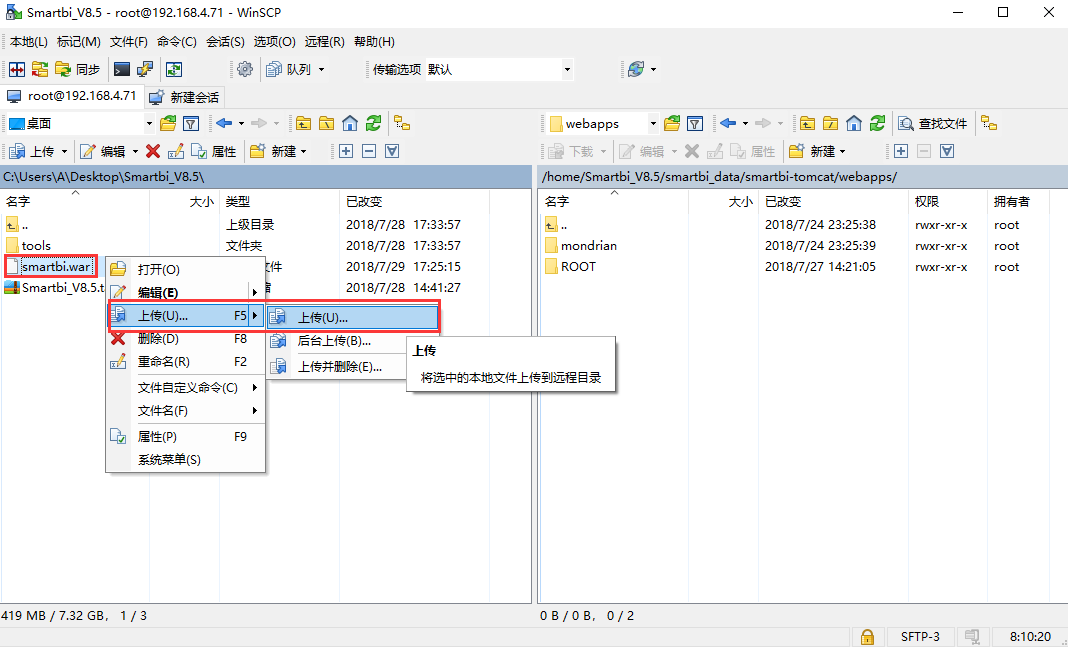Refresh the local panel
Screen dimensions: 1068x647
click(x=373, y=124)
